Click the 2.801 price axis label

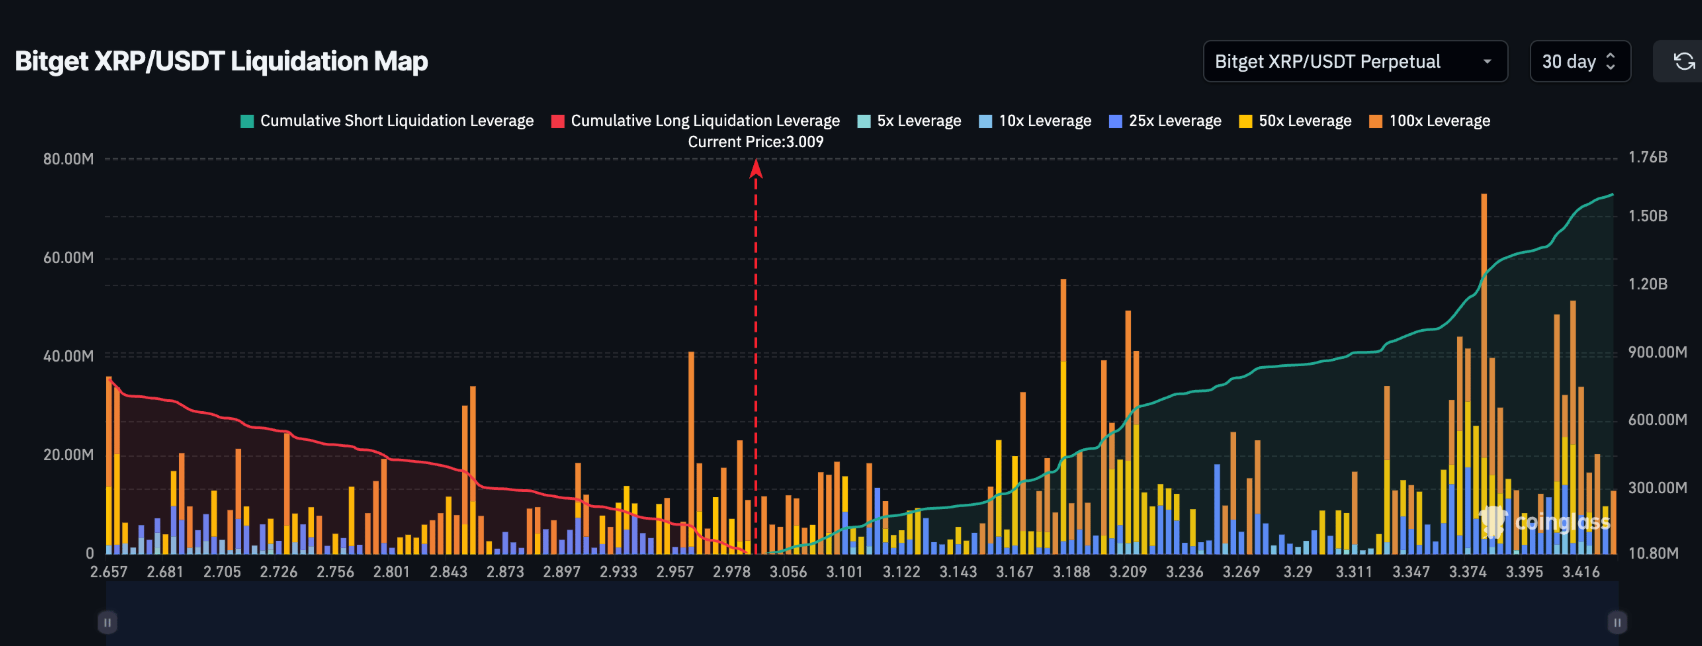[x=392, y=572]
